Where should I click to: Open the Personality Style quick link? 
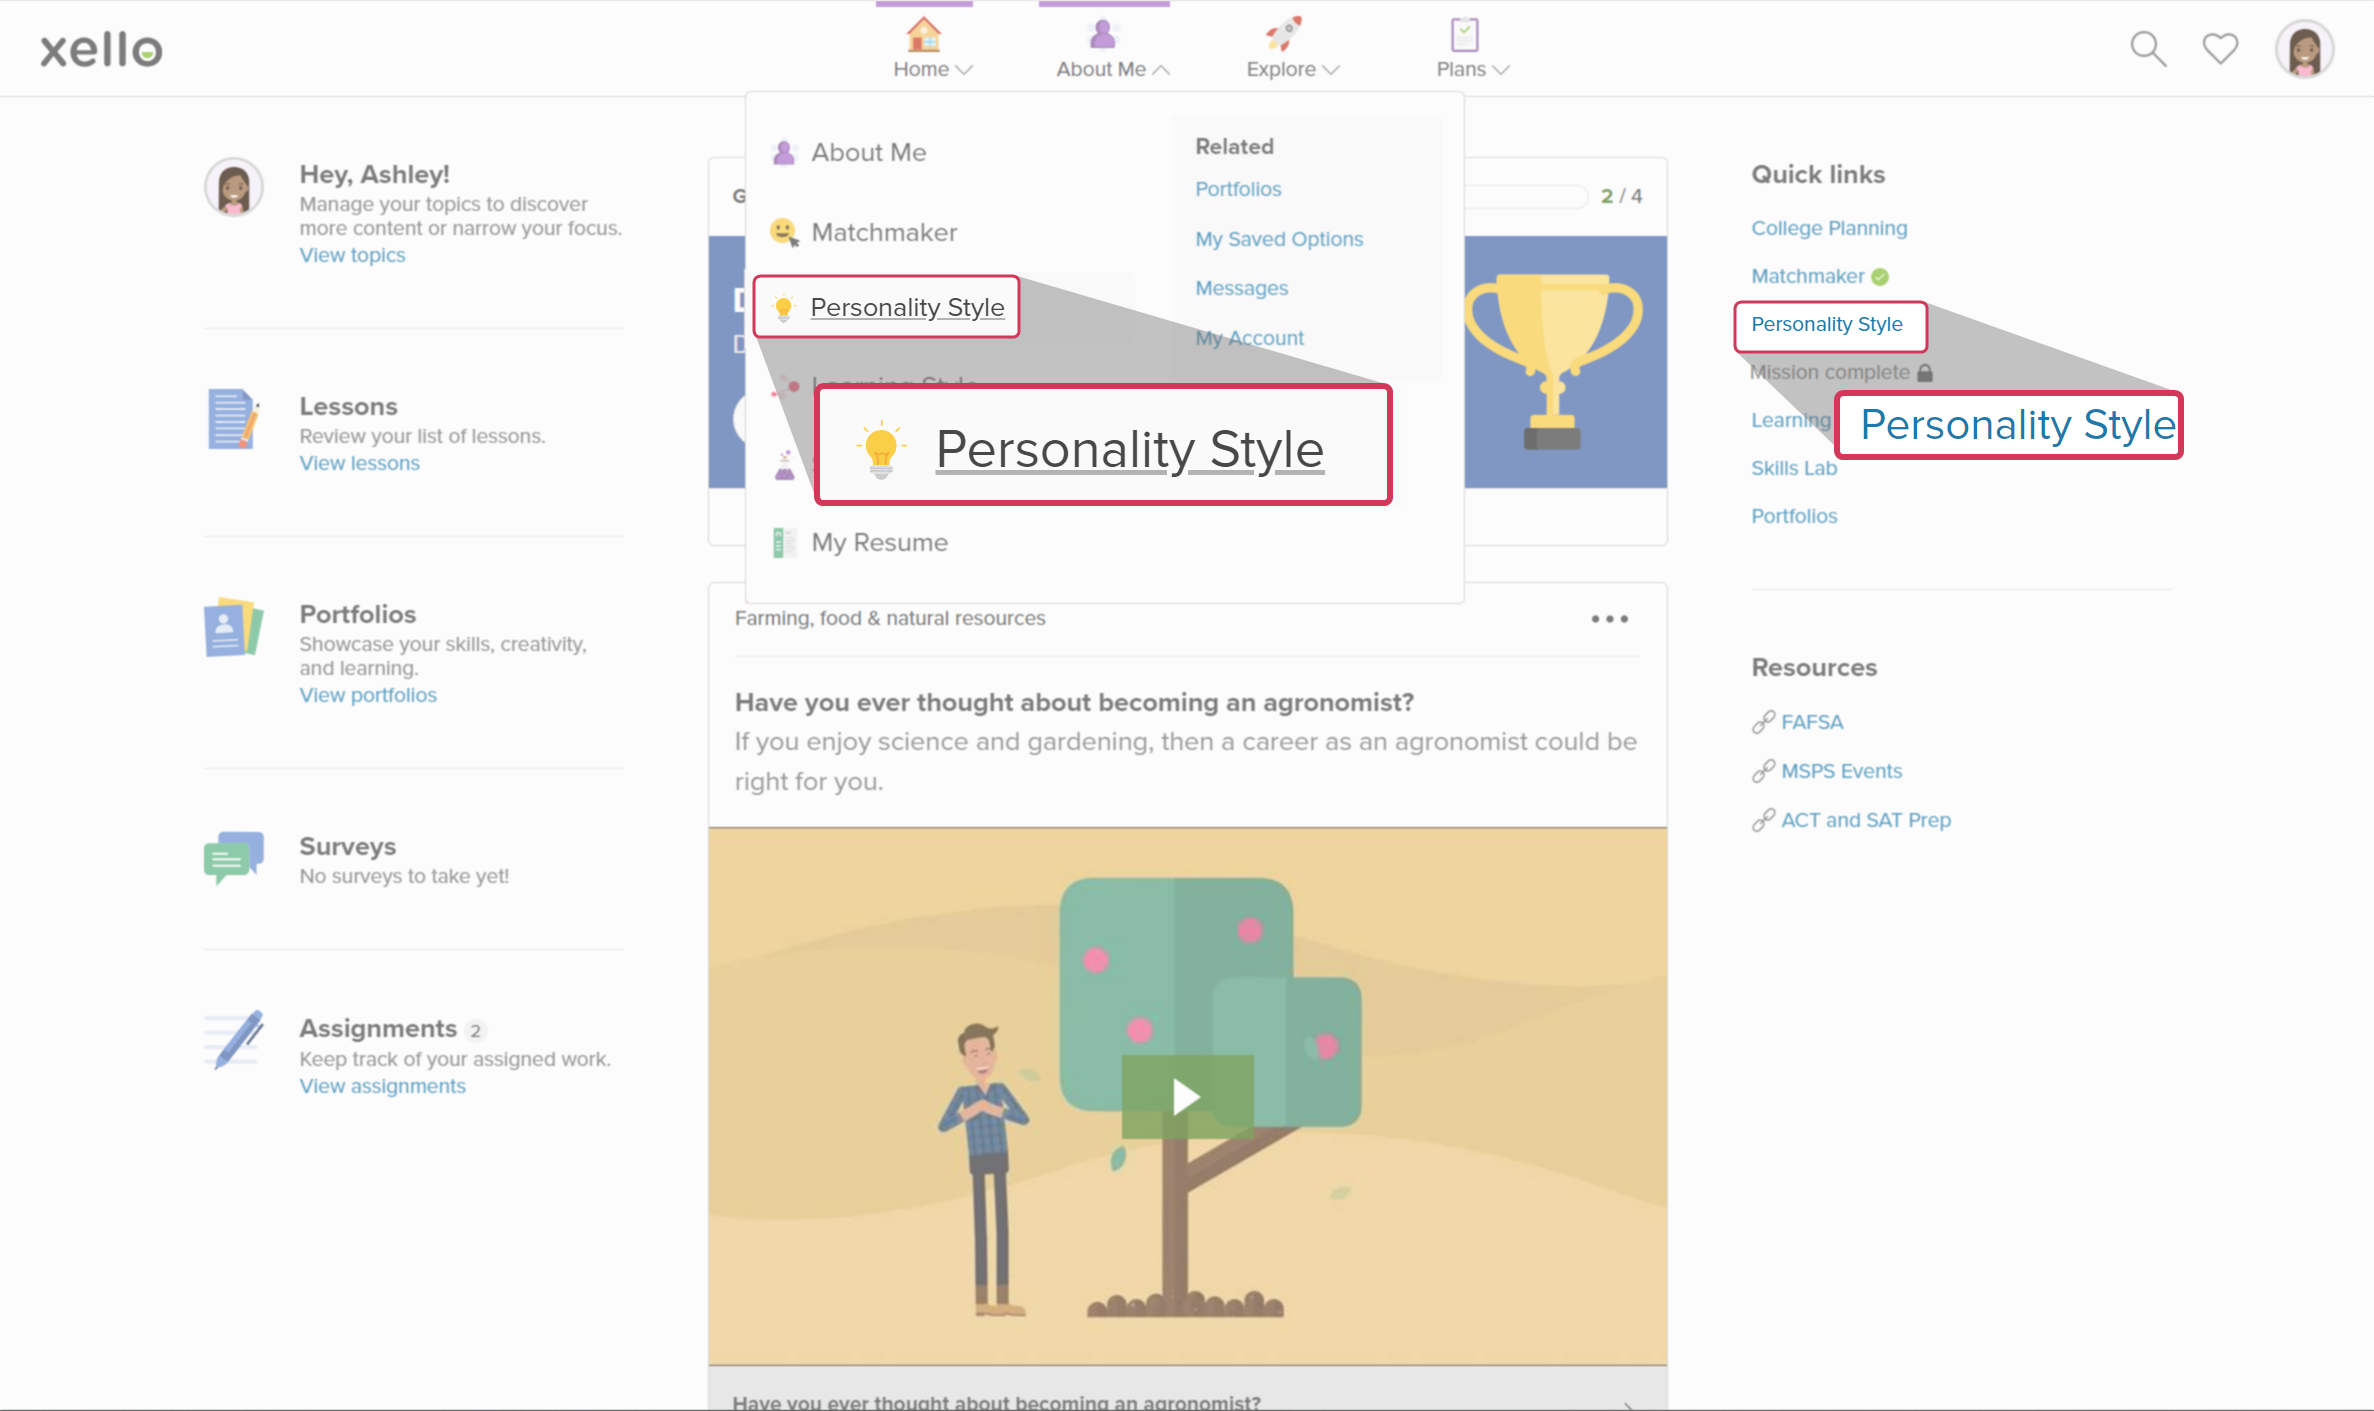[1826, 324]
